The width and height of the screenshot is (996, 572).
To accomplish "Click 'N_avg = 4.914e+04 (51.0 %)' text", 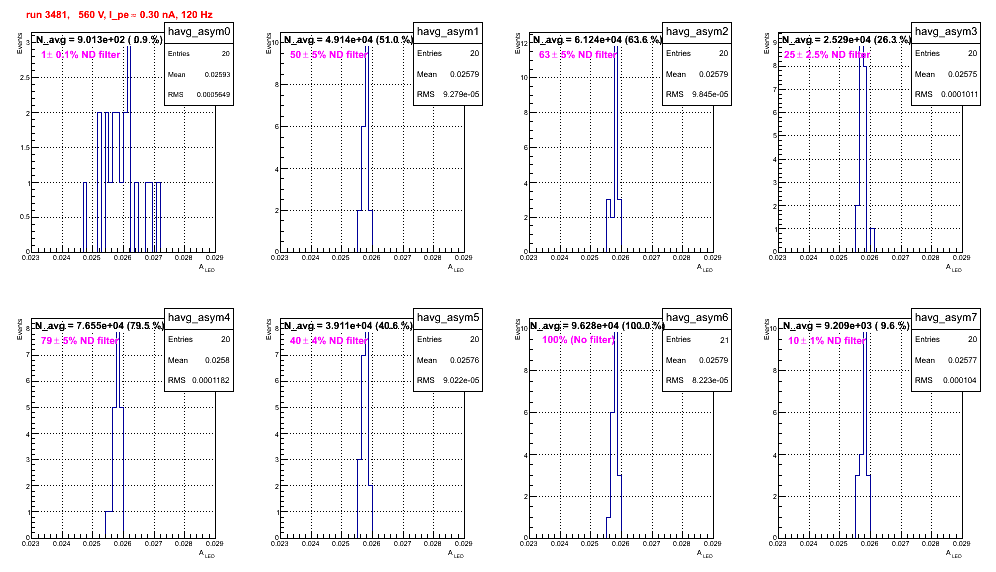I will pyautogui.click(x=348, y=39).
